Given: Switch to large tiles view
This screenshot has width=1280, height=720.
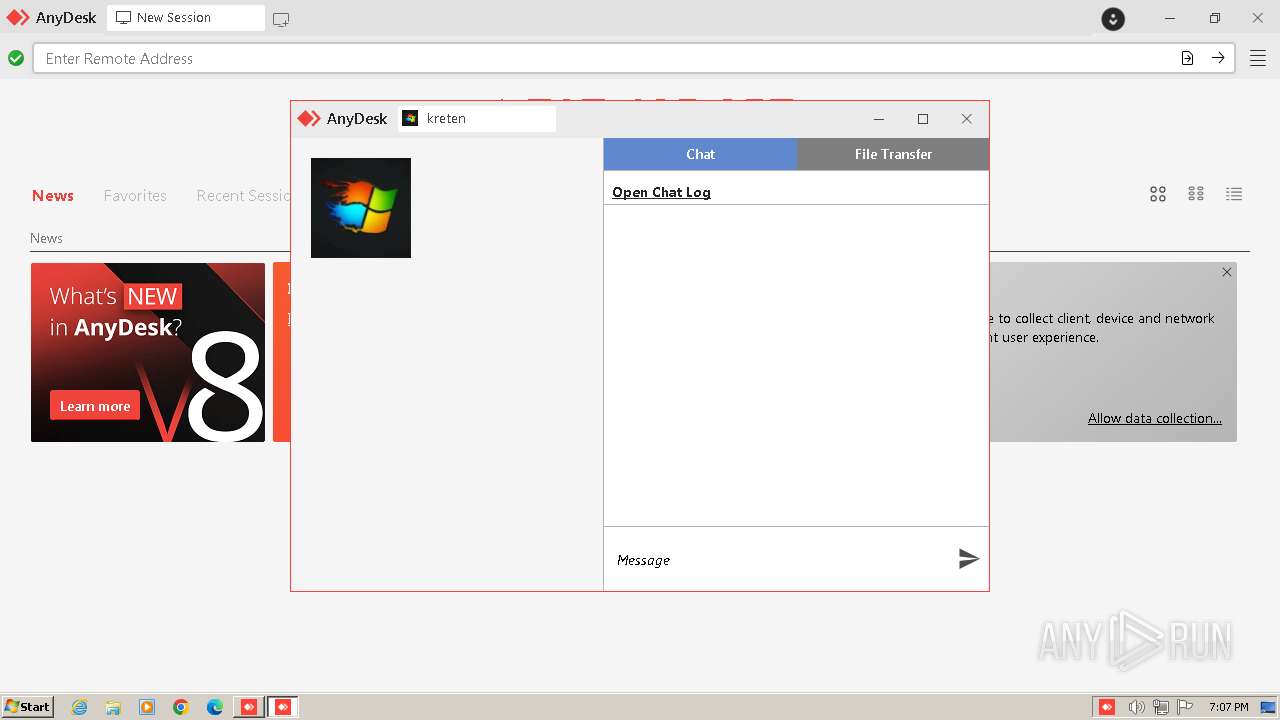Looking at the screenshot, I should click(x=1158, y=194).
